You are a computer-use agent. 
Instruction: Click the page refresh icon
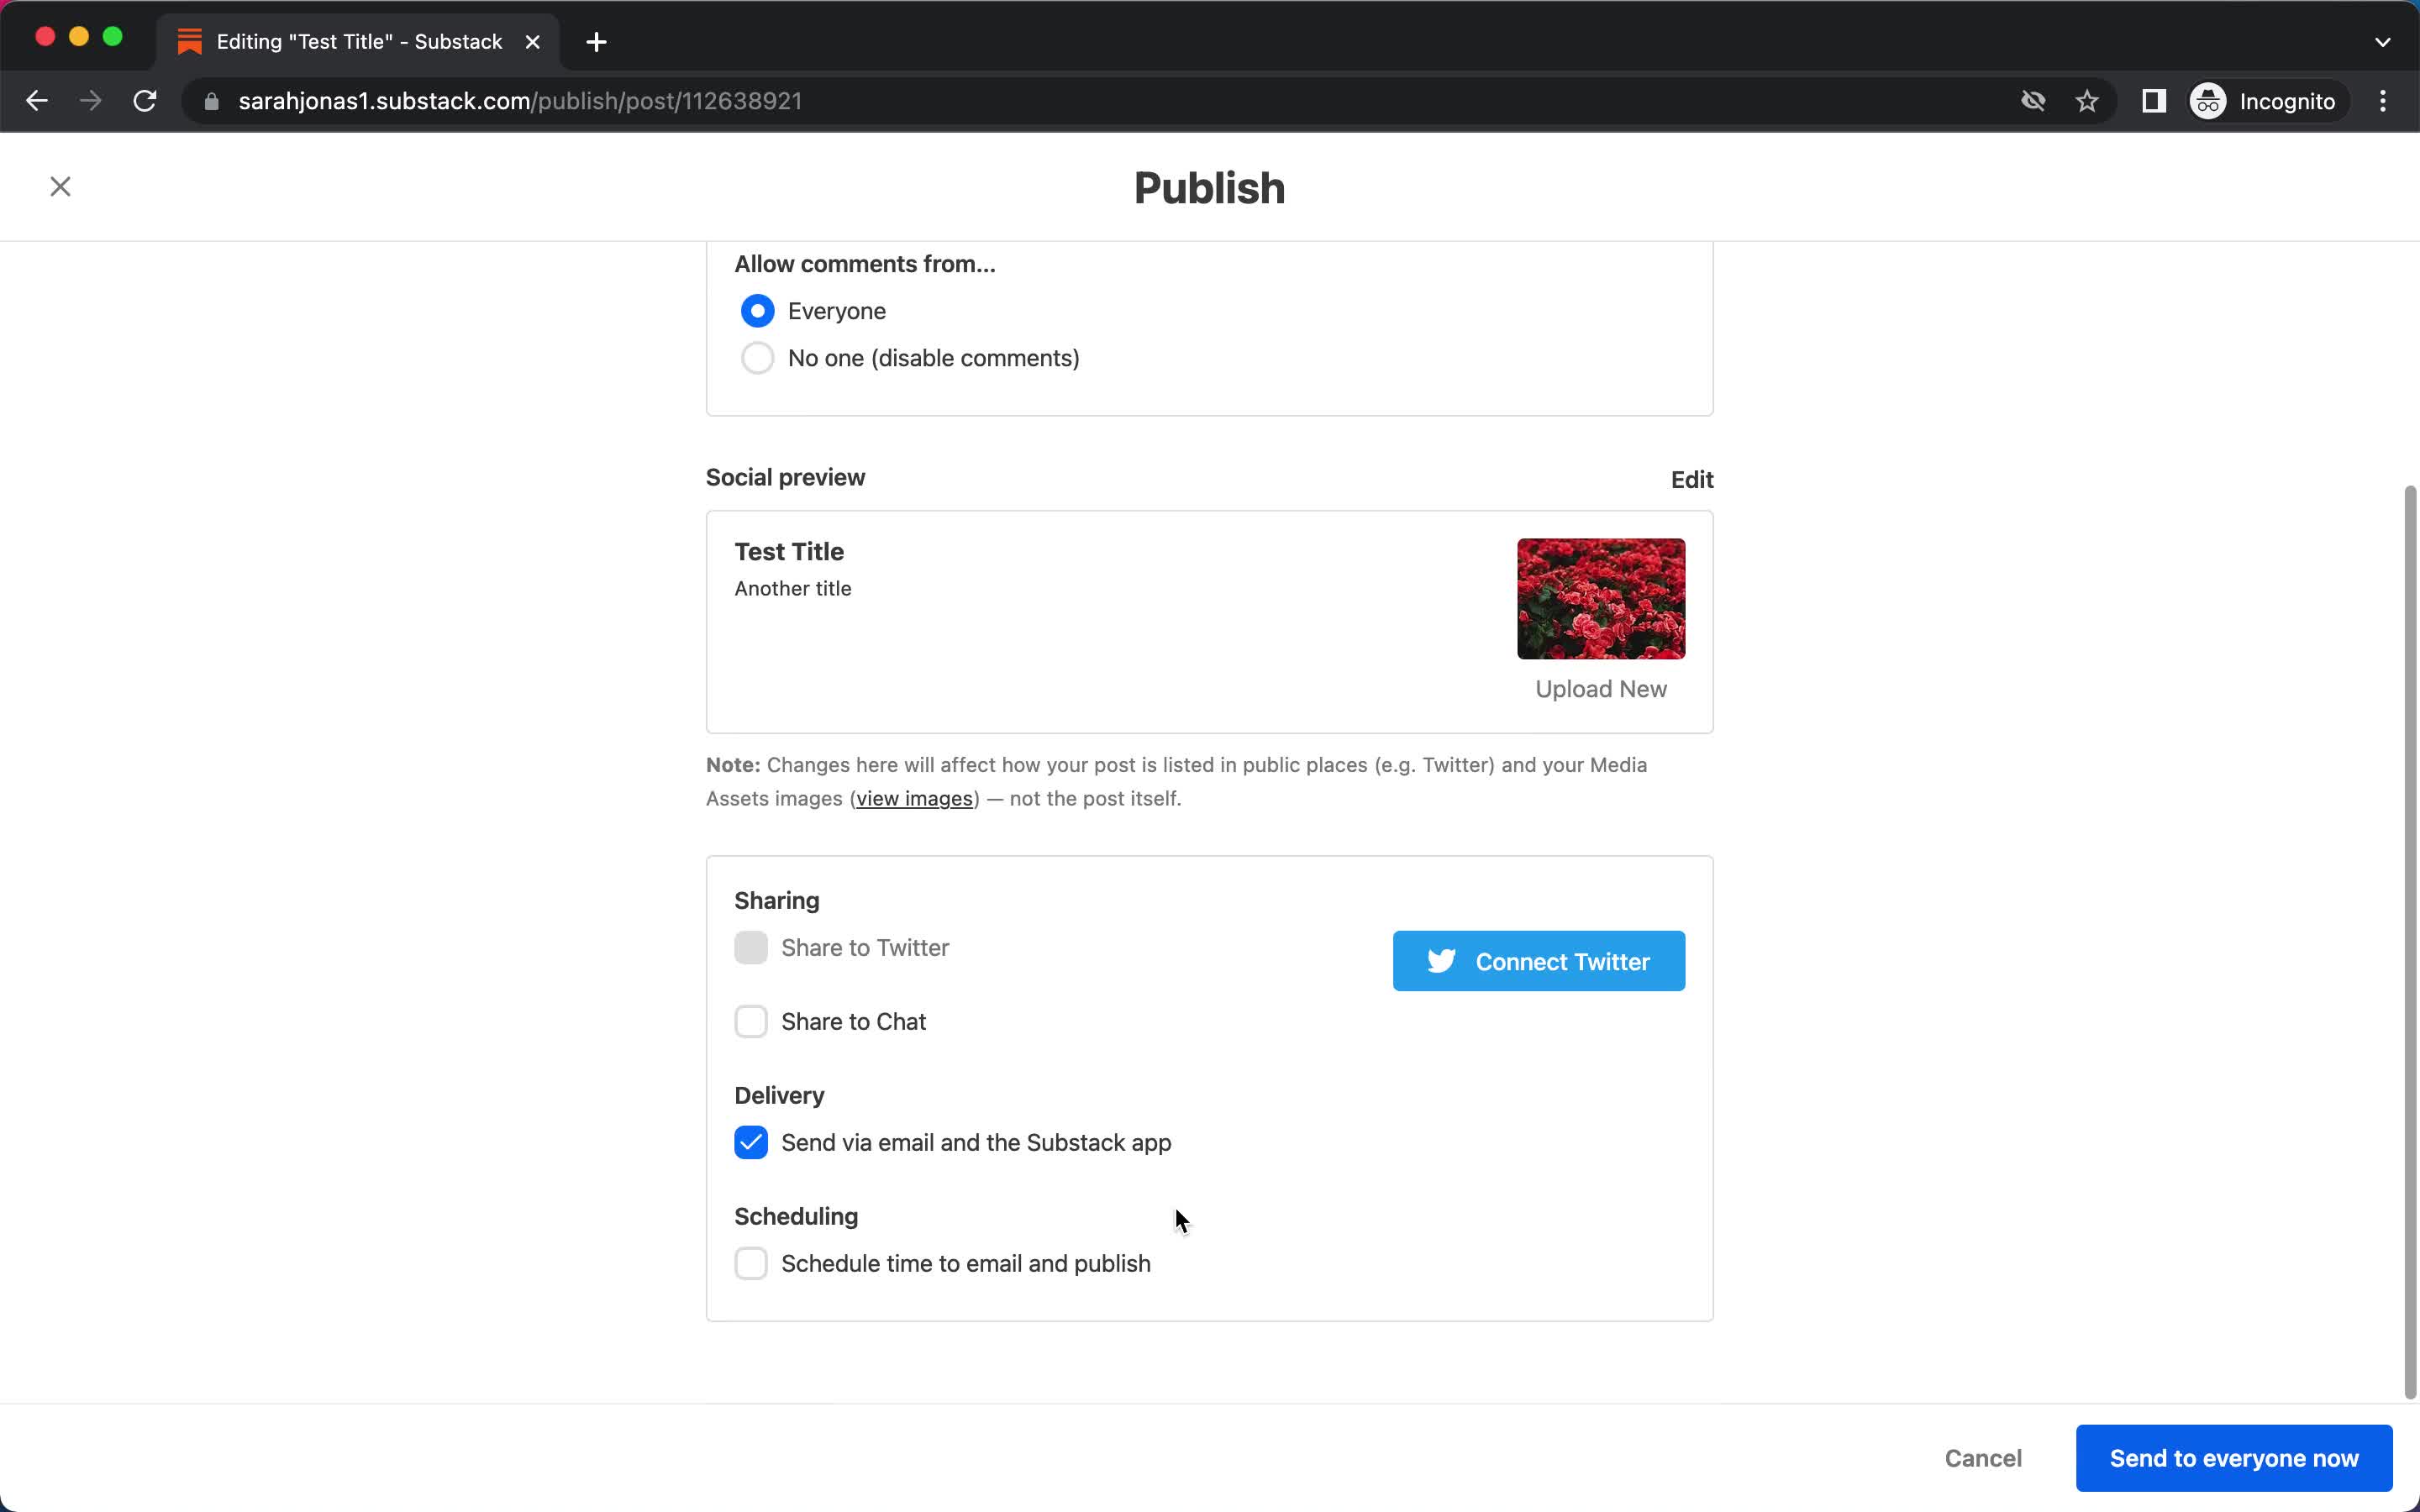pos(146,101)
